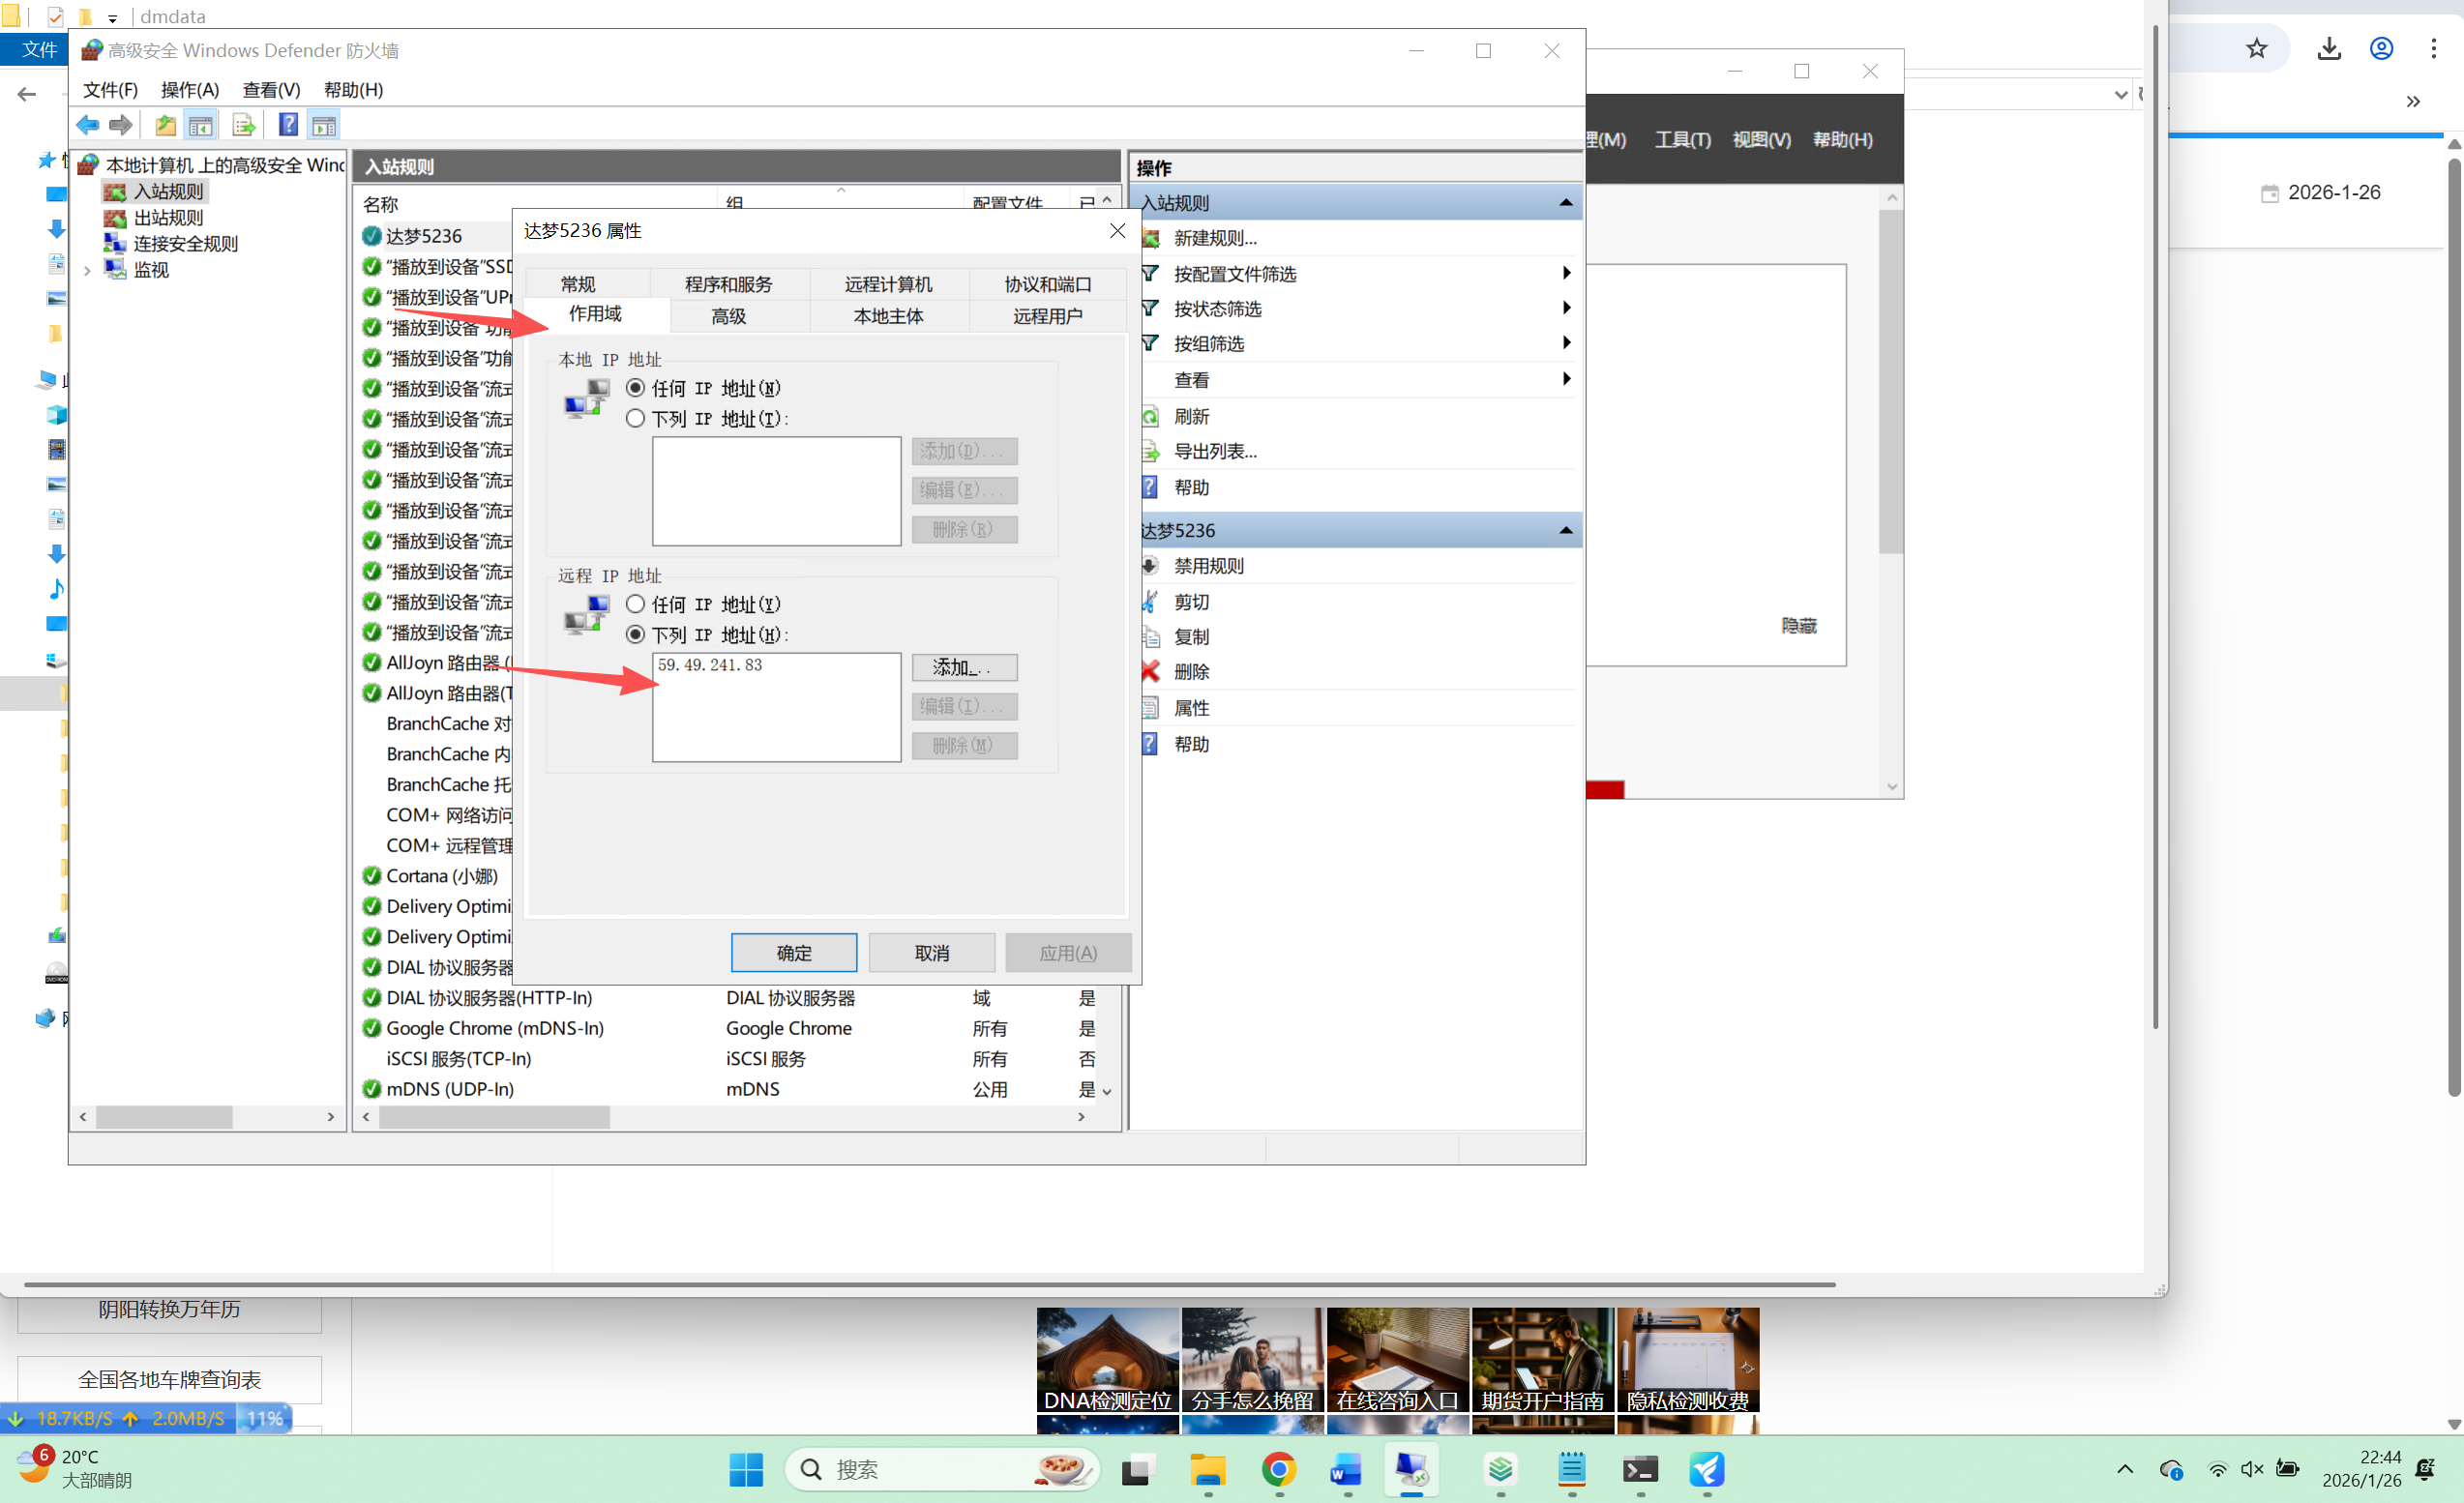Open File Explorer from the taskbar
This screenshot has height=1503, width=2464.
(x=1207, y=1469)
